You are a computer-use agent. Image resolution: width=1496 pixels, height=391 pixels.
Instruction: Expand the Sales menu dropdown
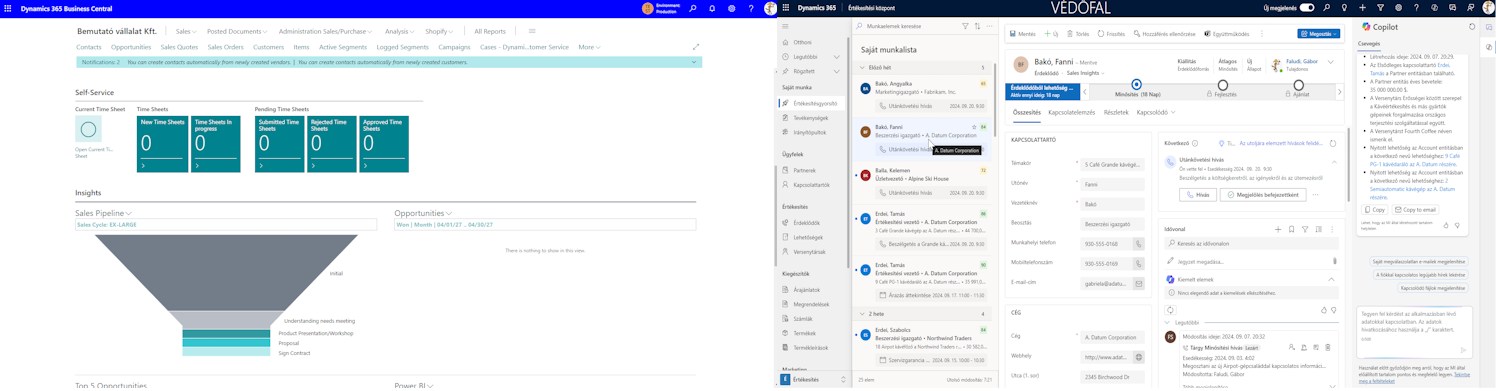pos(186,32)
